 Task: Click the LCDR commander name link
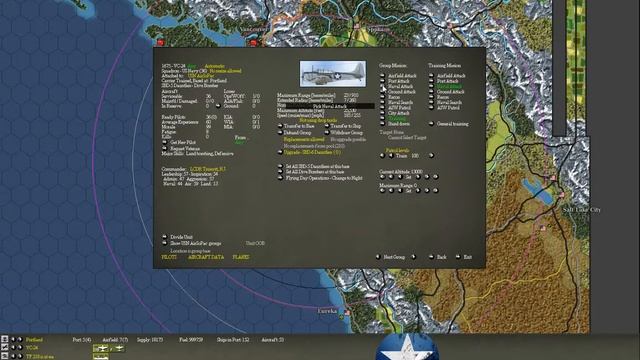click(x=208, y=169)
